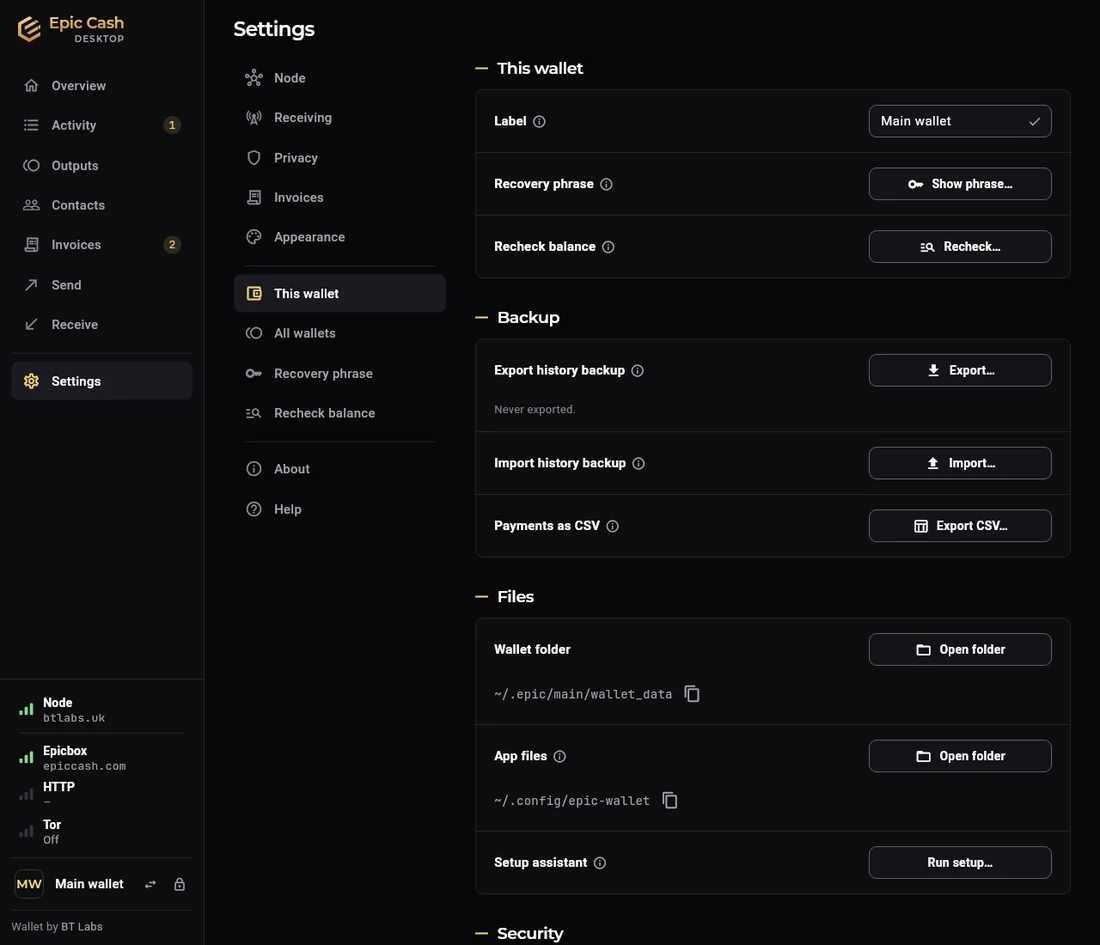Open the Receive page
Viewport: 1100px width, 945px height.
click(x=102, y=325)
